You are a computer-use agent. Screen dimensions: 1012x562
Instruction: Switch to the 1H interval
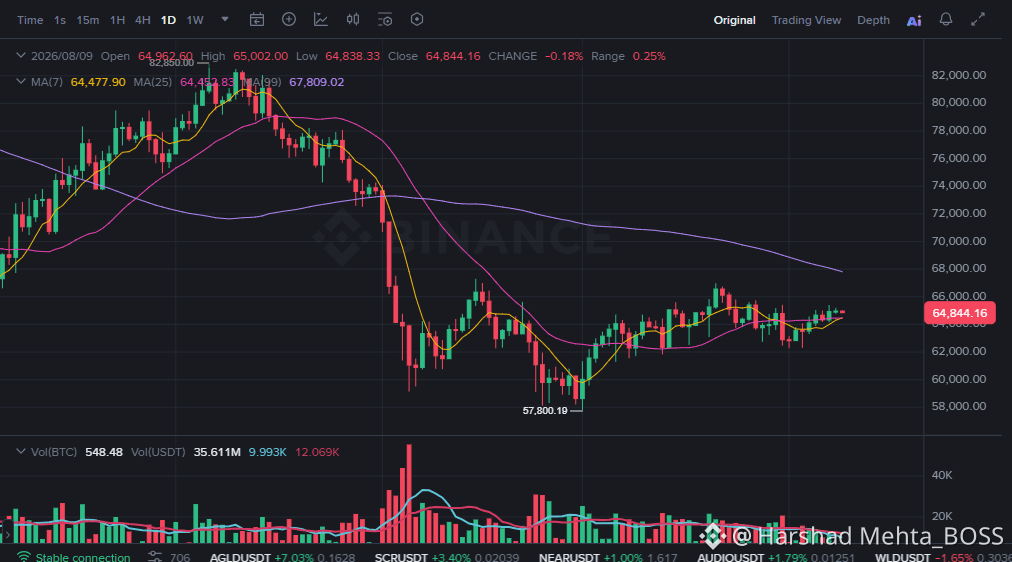click(x=117, y=20)
